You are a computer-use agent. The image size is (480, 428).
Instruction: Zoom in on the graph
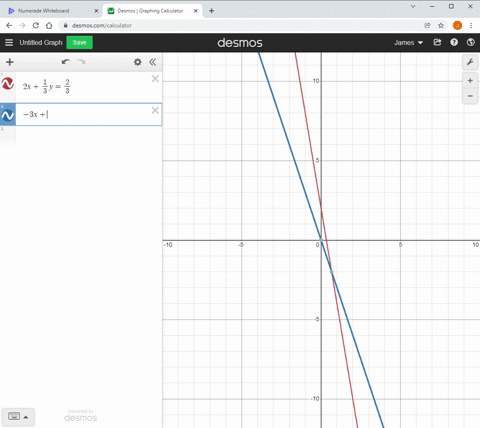tap(470, 81)
